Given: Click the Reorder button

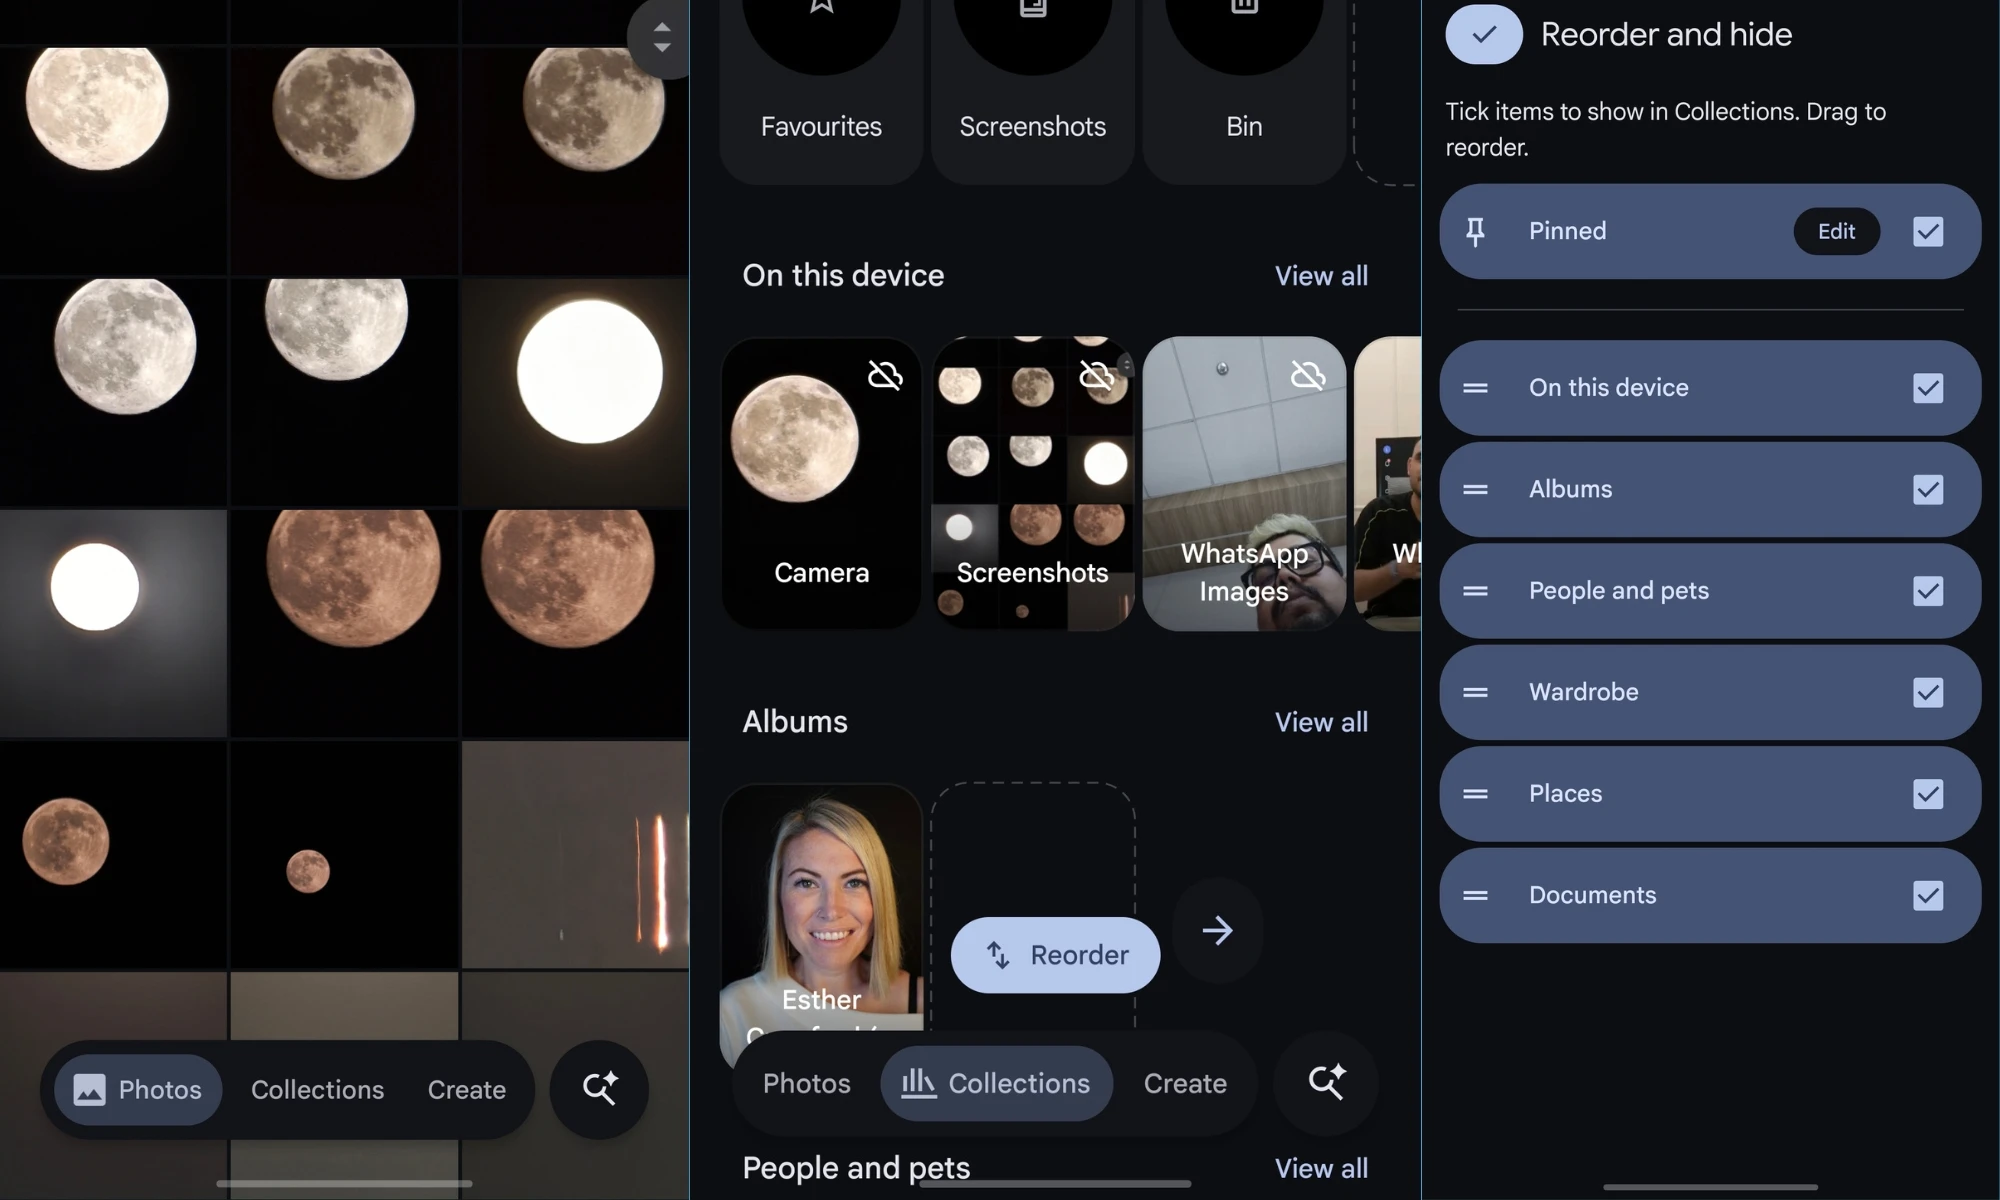Looking at the screenshot, I should (x=1055, y=955).
